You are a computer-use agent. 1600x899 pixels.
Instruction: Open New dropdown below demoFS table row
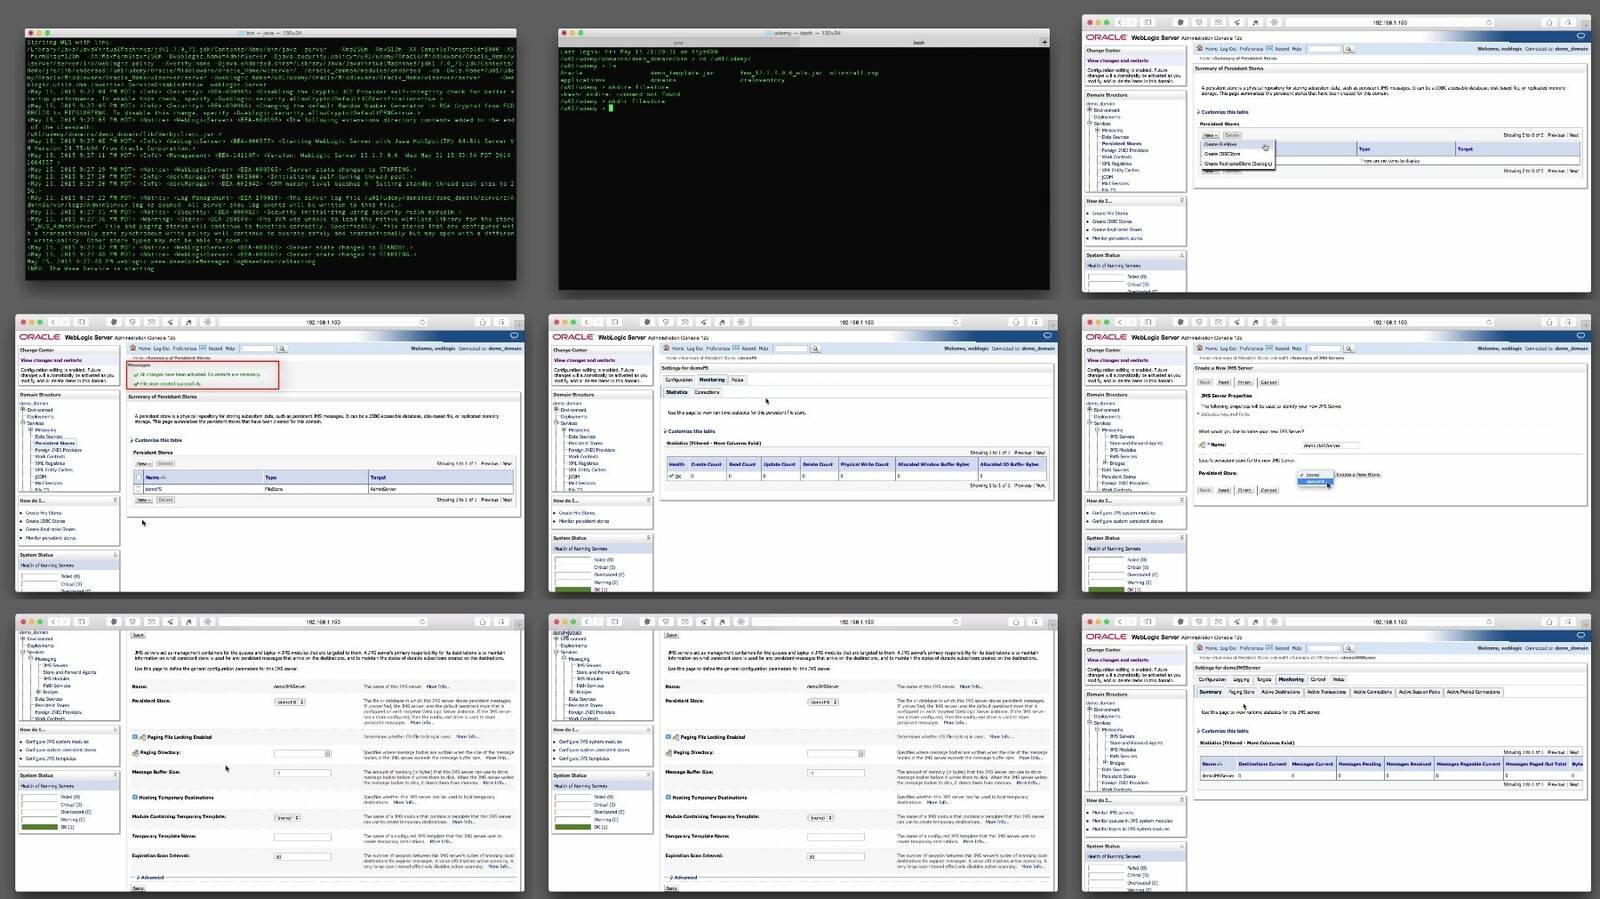[144, 500]
